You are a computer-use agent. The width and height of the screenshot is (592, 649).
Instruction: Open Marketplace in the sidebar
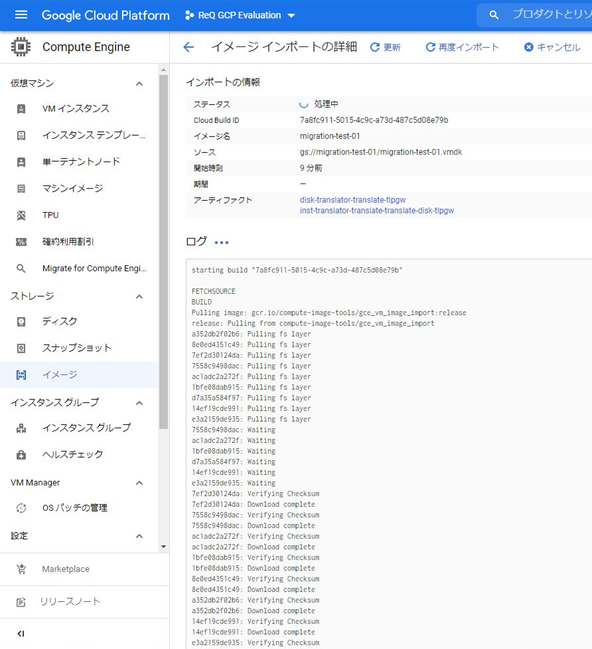pos(65,569)
